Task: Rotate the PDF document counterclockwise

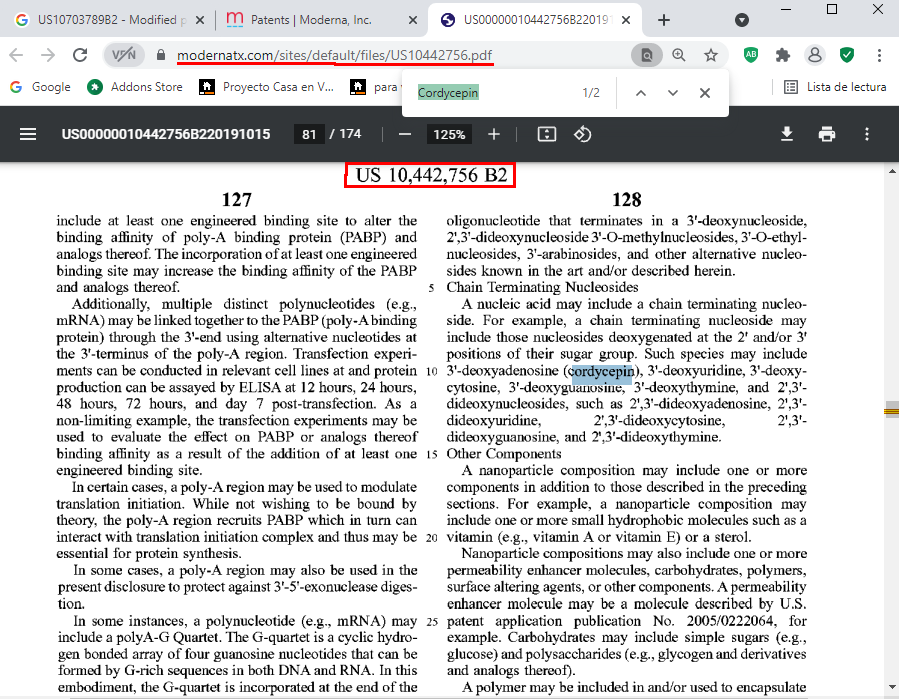Action: click(x=583, y=134)
